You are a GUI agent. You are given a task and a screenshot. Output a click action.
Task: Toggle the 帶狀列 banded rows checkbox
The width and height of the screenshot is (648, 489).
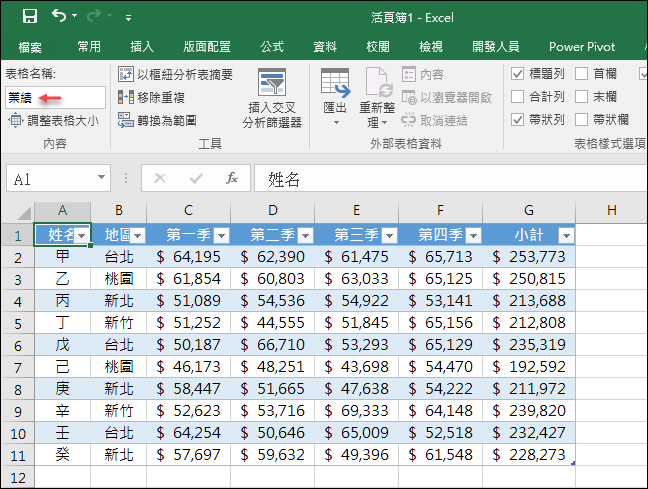point(518,120)
